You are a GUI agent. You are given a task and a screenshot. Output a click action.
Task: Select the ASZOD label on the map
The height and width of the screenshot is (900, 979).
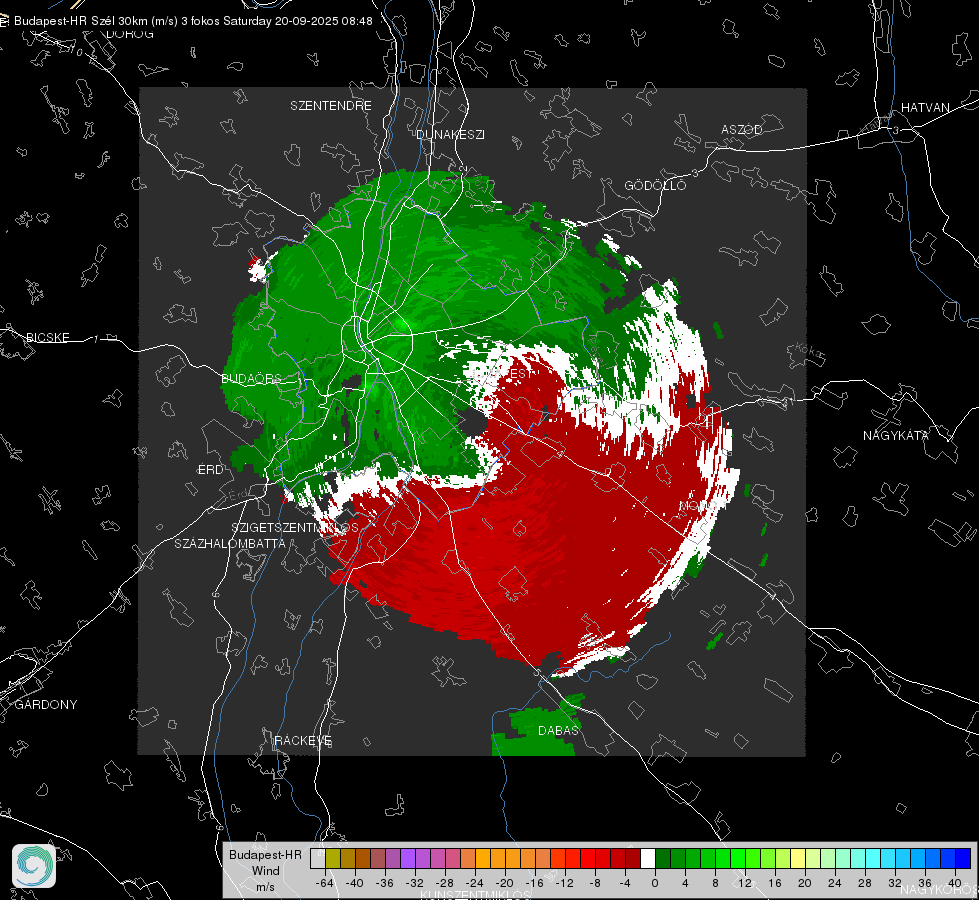pos(742,129)
